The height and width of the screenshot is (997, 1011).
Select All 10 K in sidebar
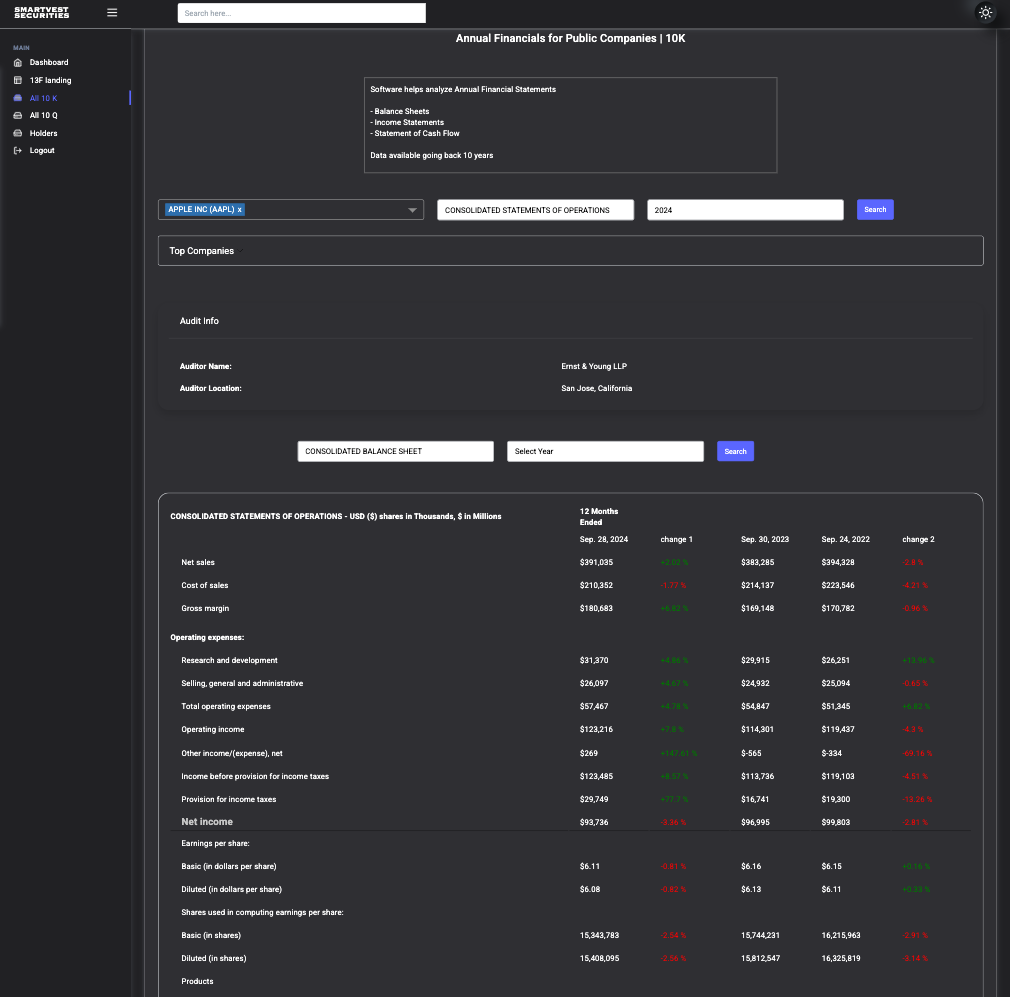click(43, 99)
